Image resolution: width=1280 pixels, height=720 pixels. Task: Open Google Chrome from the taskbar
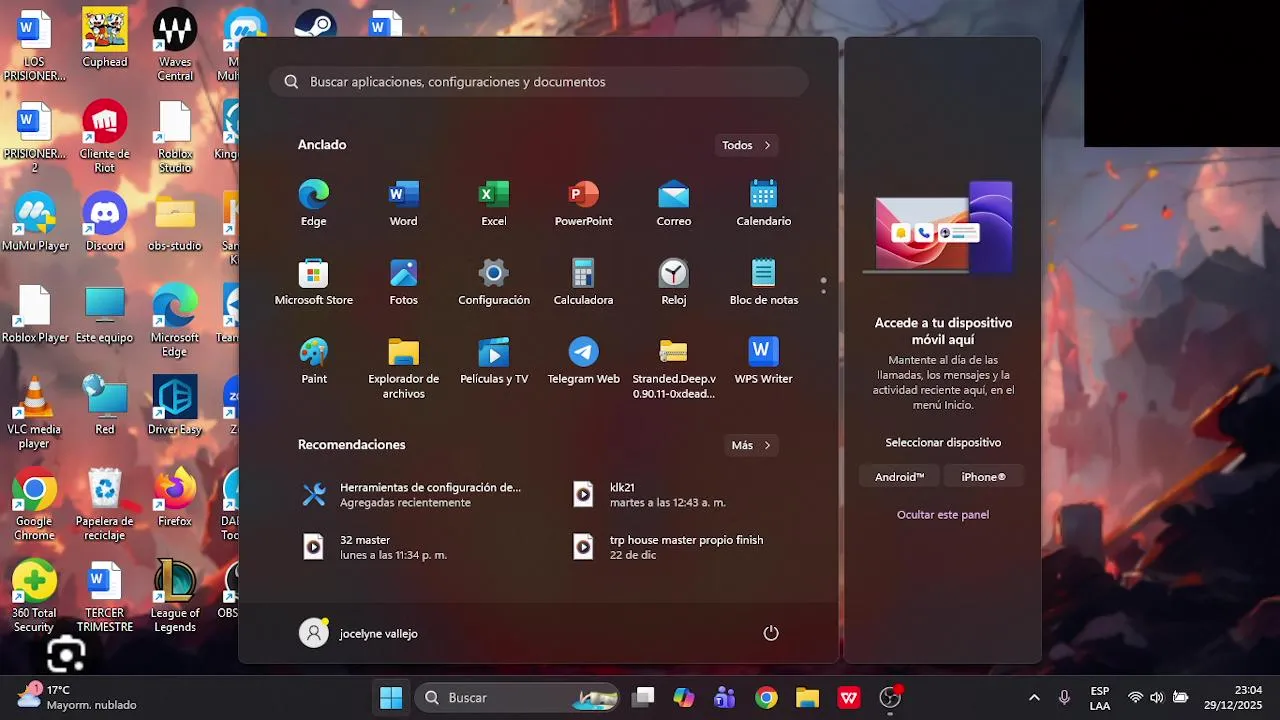coord(767,698)
